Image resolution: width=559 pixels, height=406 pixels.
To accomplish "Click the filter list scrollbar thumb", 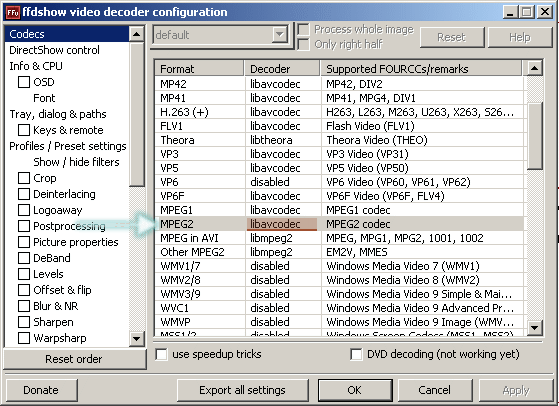I will point(137,114).
